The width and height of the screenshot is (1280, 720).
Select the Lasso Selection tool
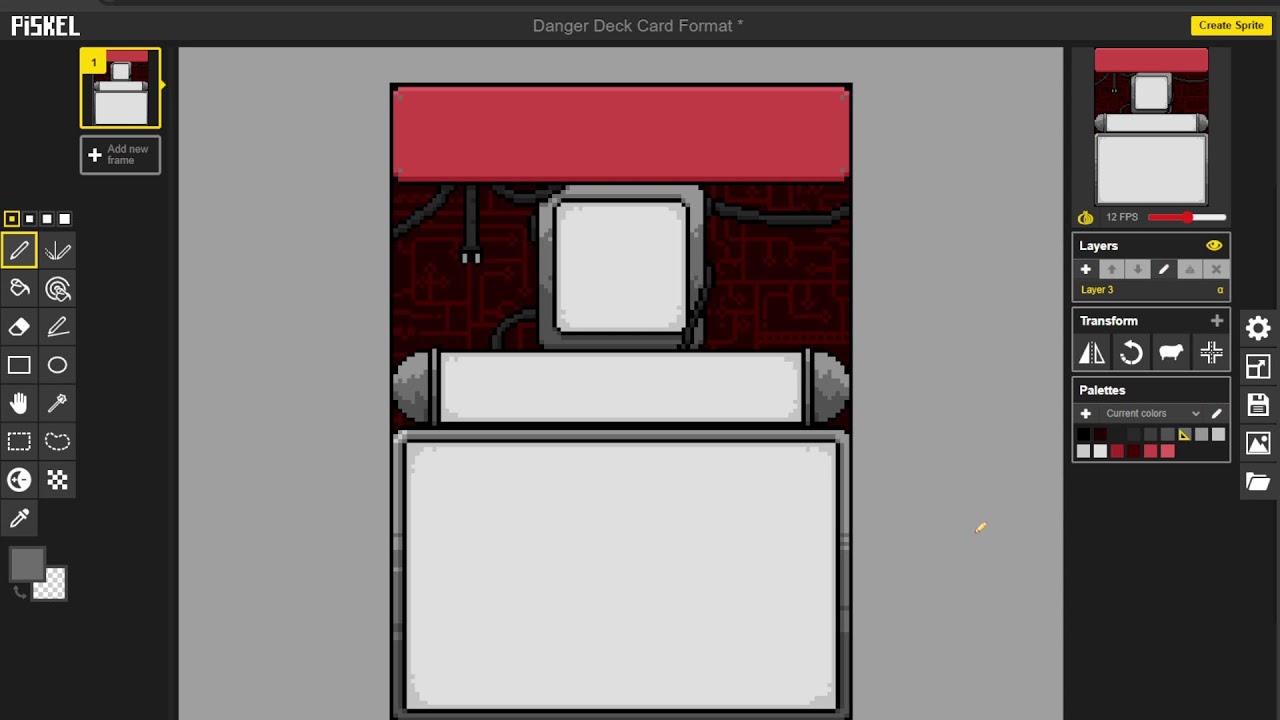pos(57,441)
